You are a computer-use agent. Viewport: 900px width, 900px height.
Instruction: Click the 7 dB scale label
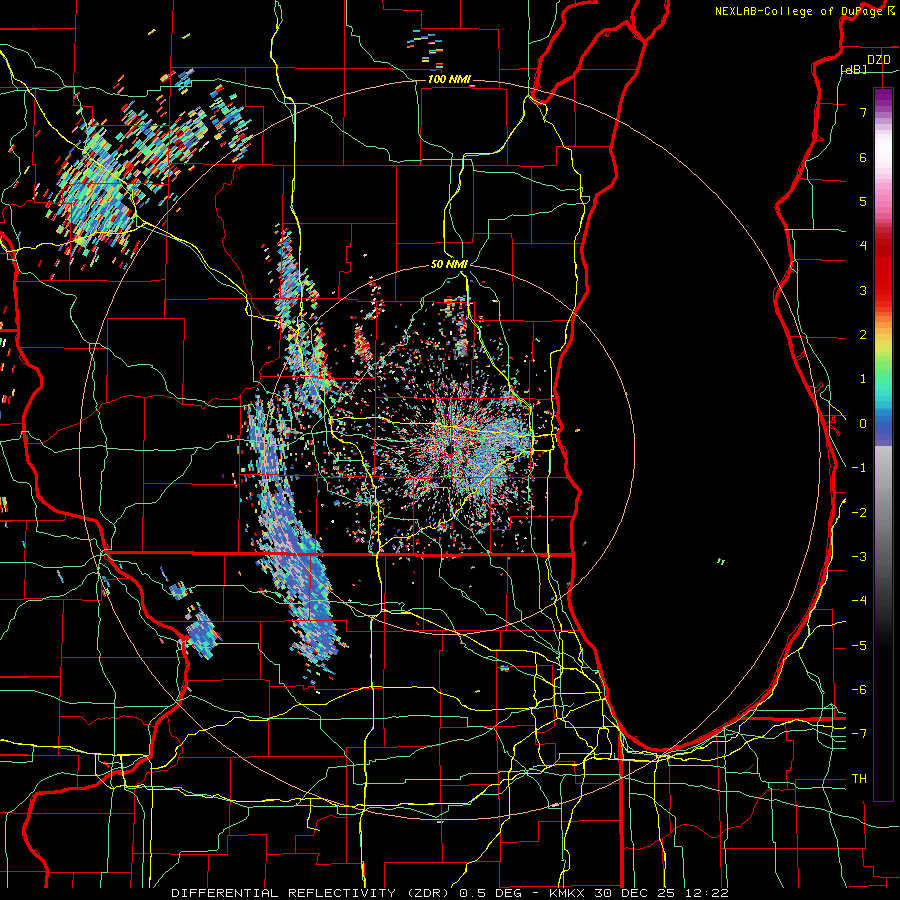[x=863, y=112]
